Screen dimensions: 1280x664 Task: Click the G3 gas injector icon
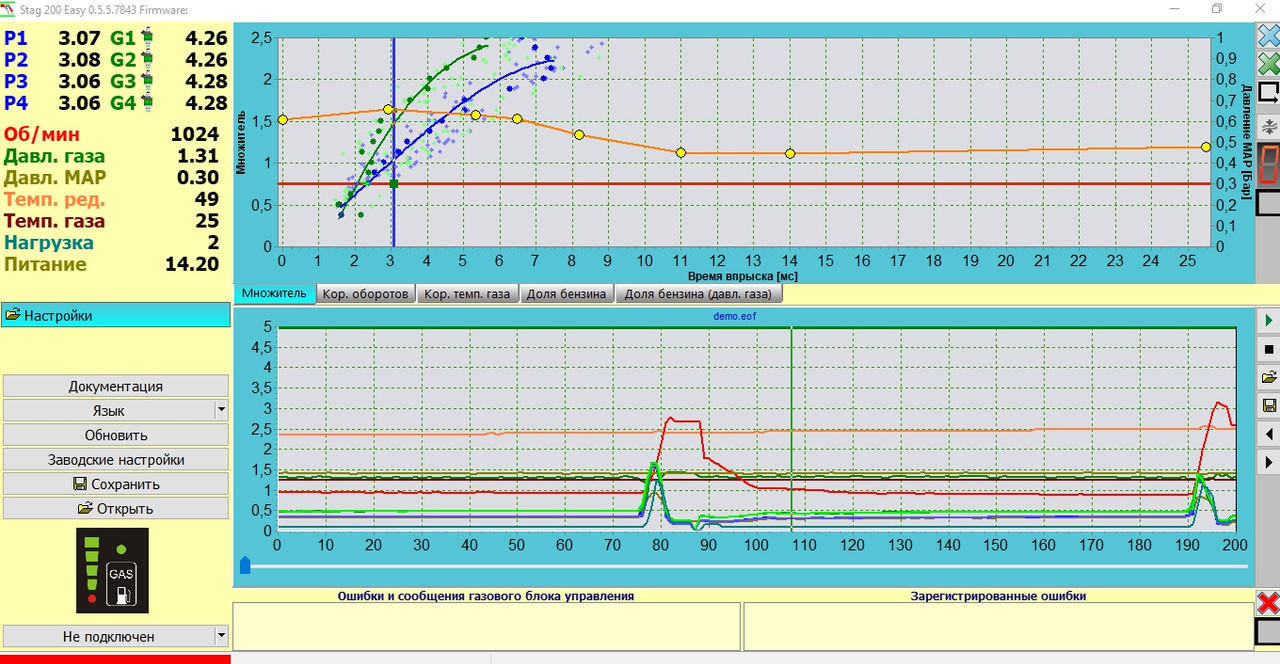146,82
